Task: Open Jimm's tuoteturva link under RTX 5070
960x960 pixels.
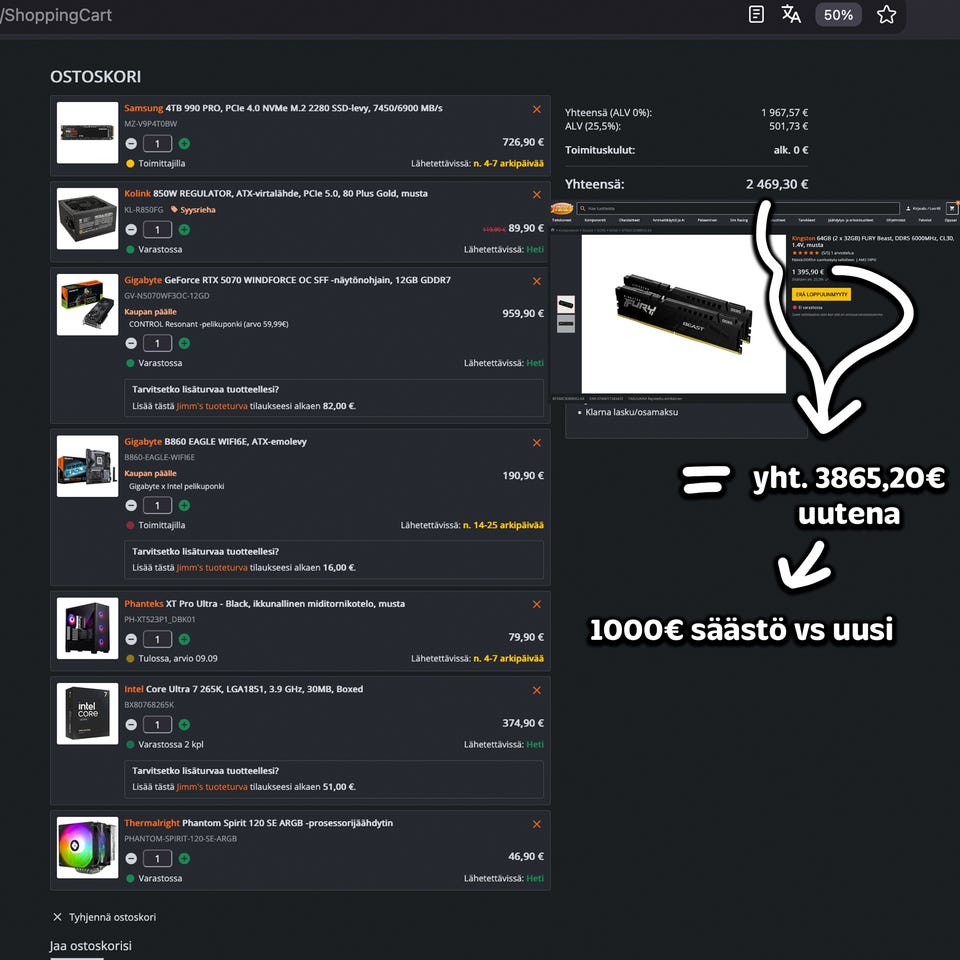Action: click(x=212, y=406)
